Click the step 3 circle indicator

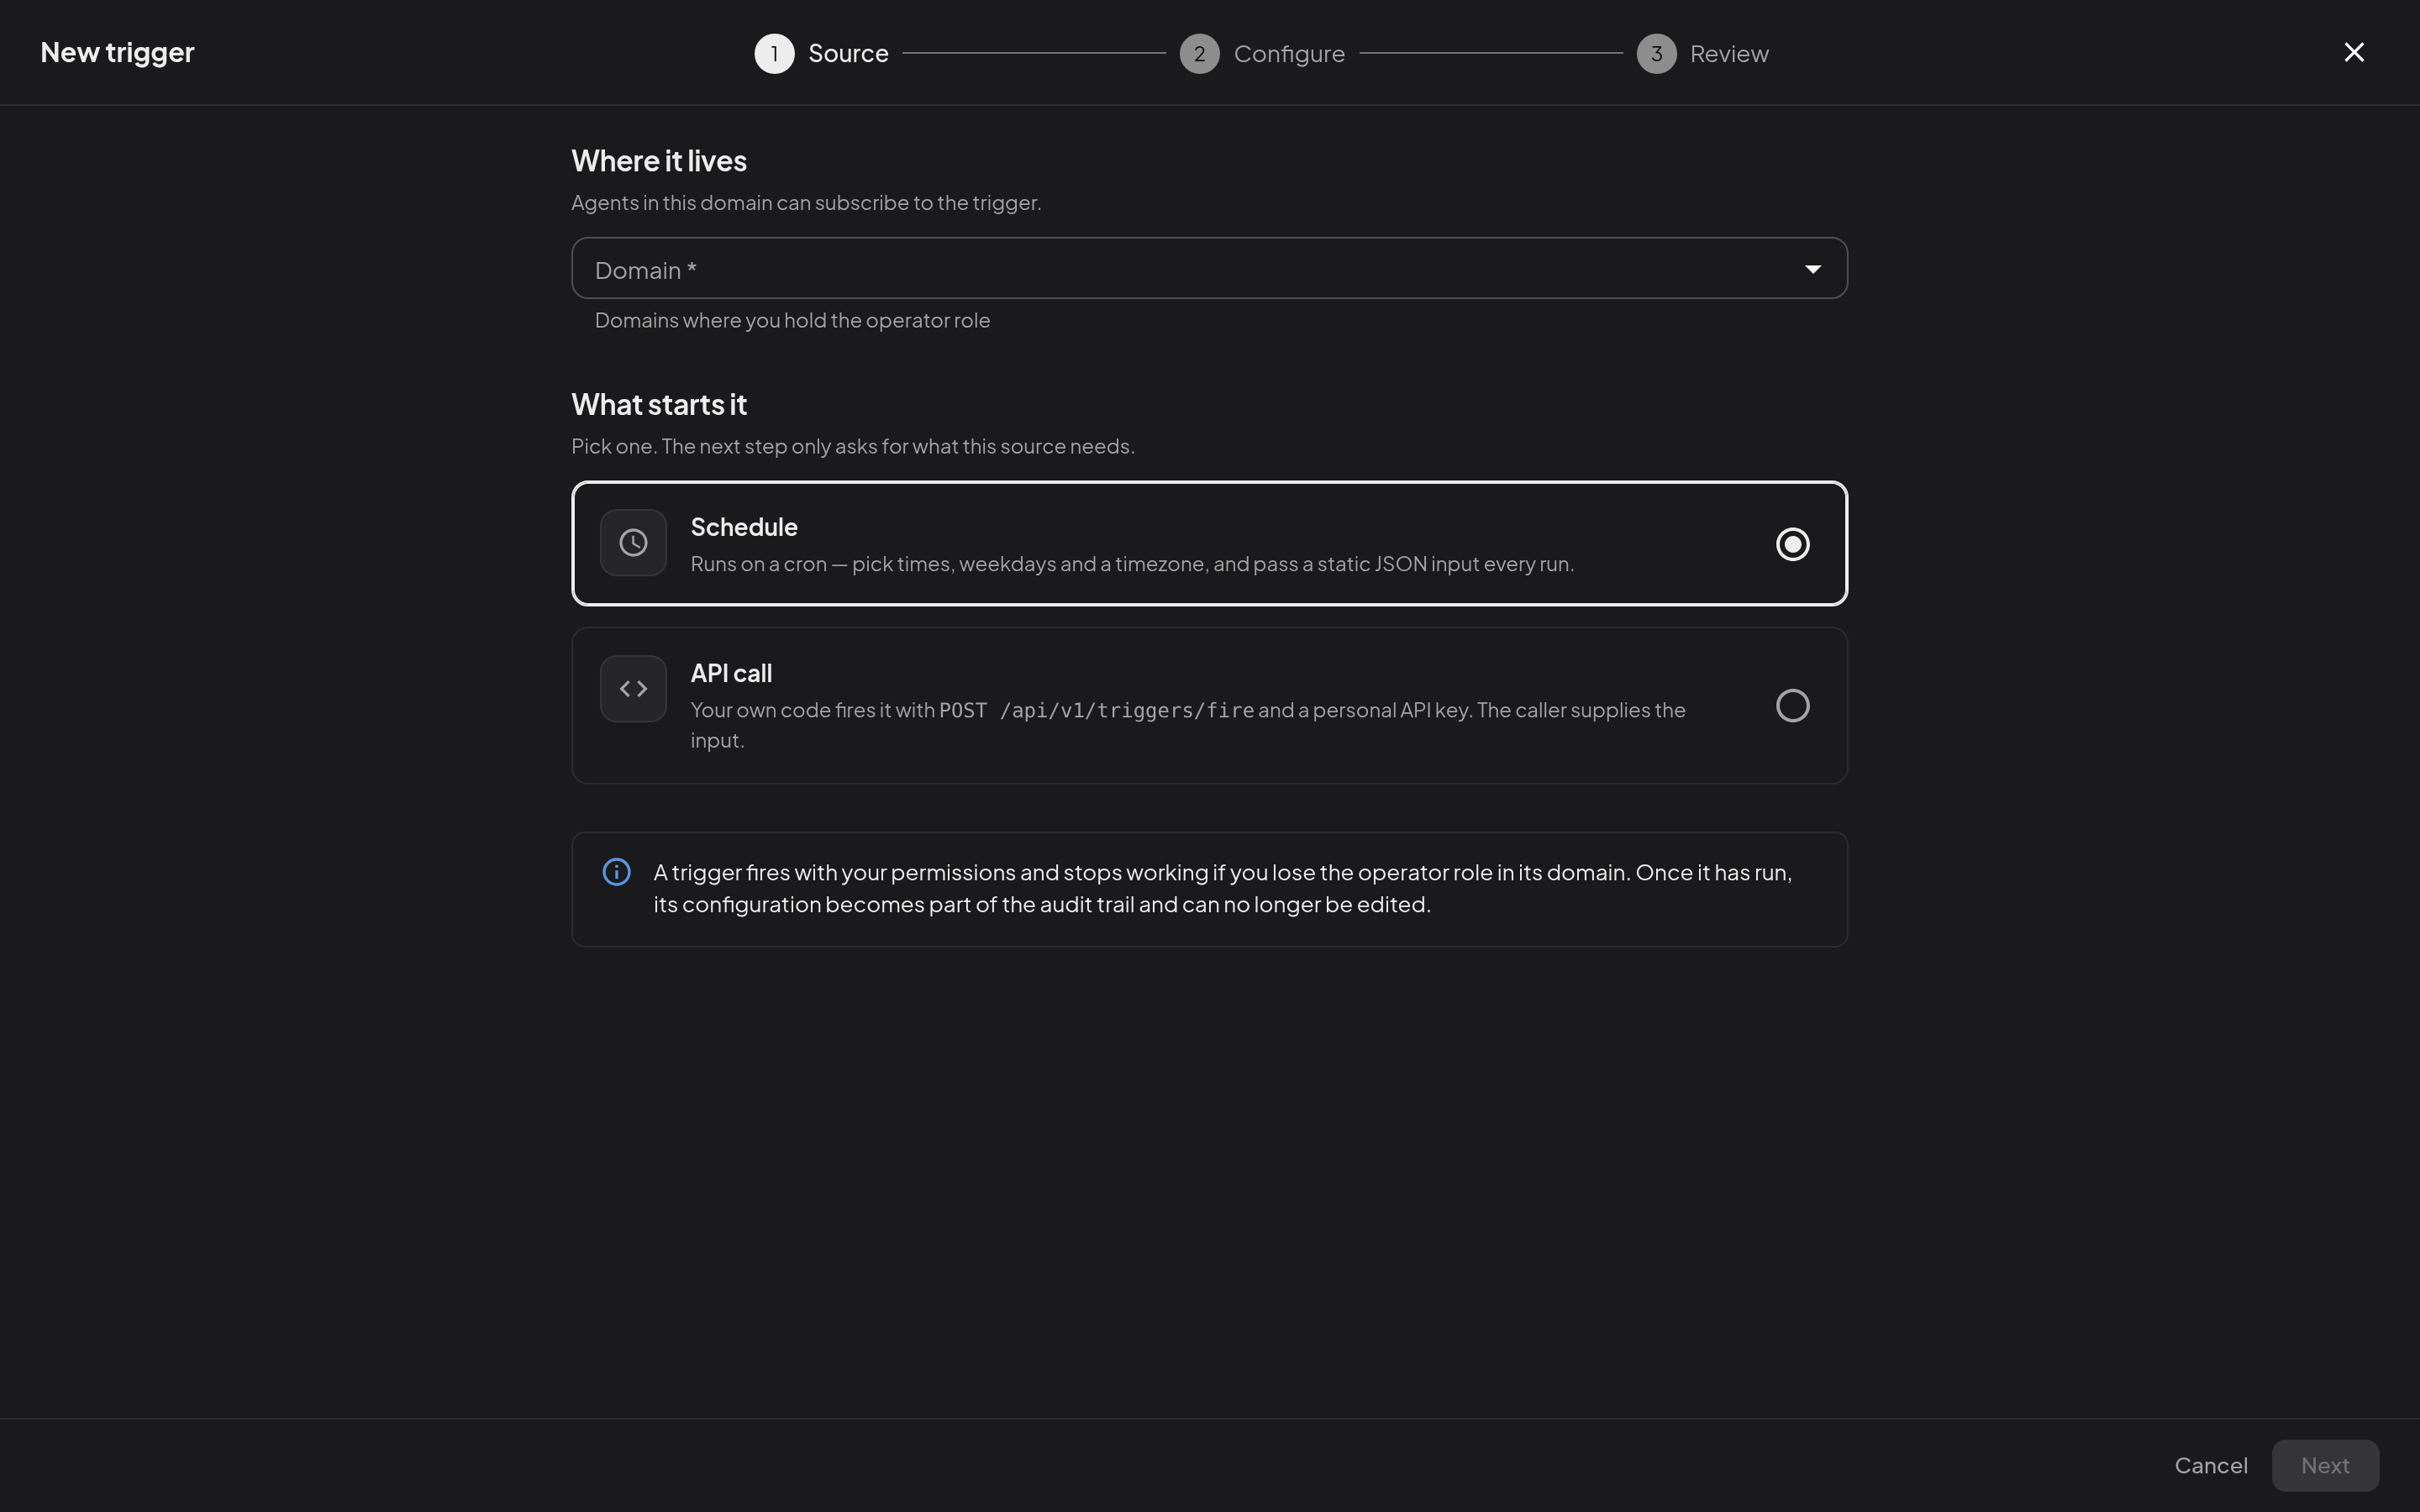point(1656,53)
